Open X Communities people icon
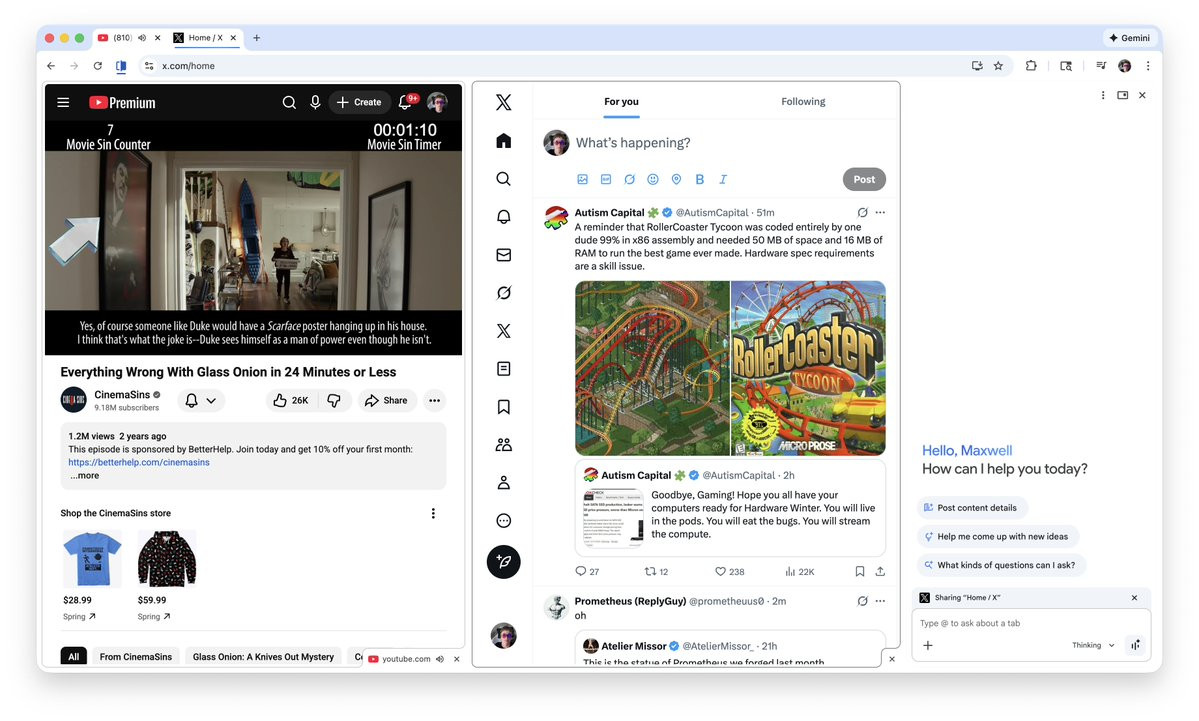The height and width of the screenshot is (721, 1199). (503, 445)
